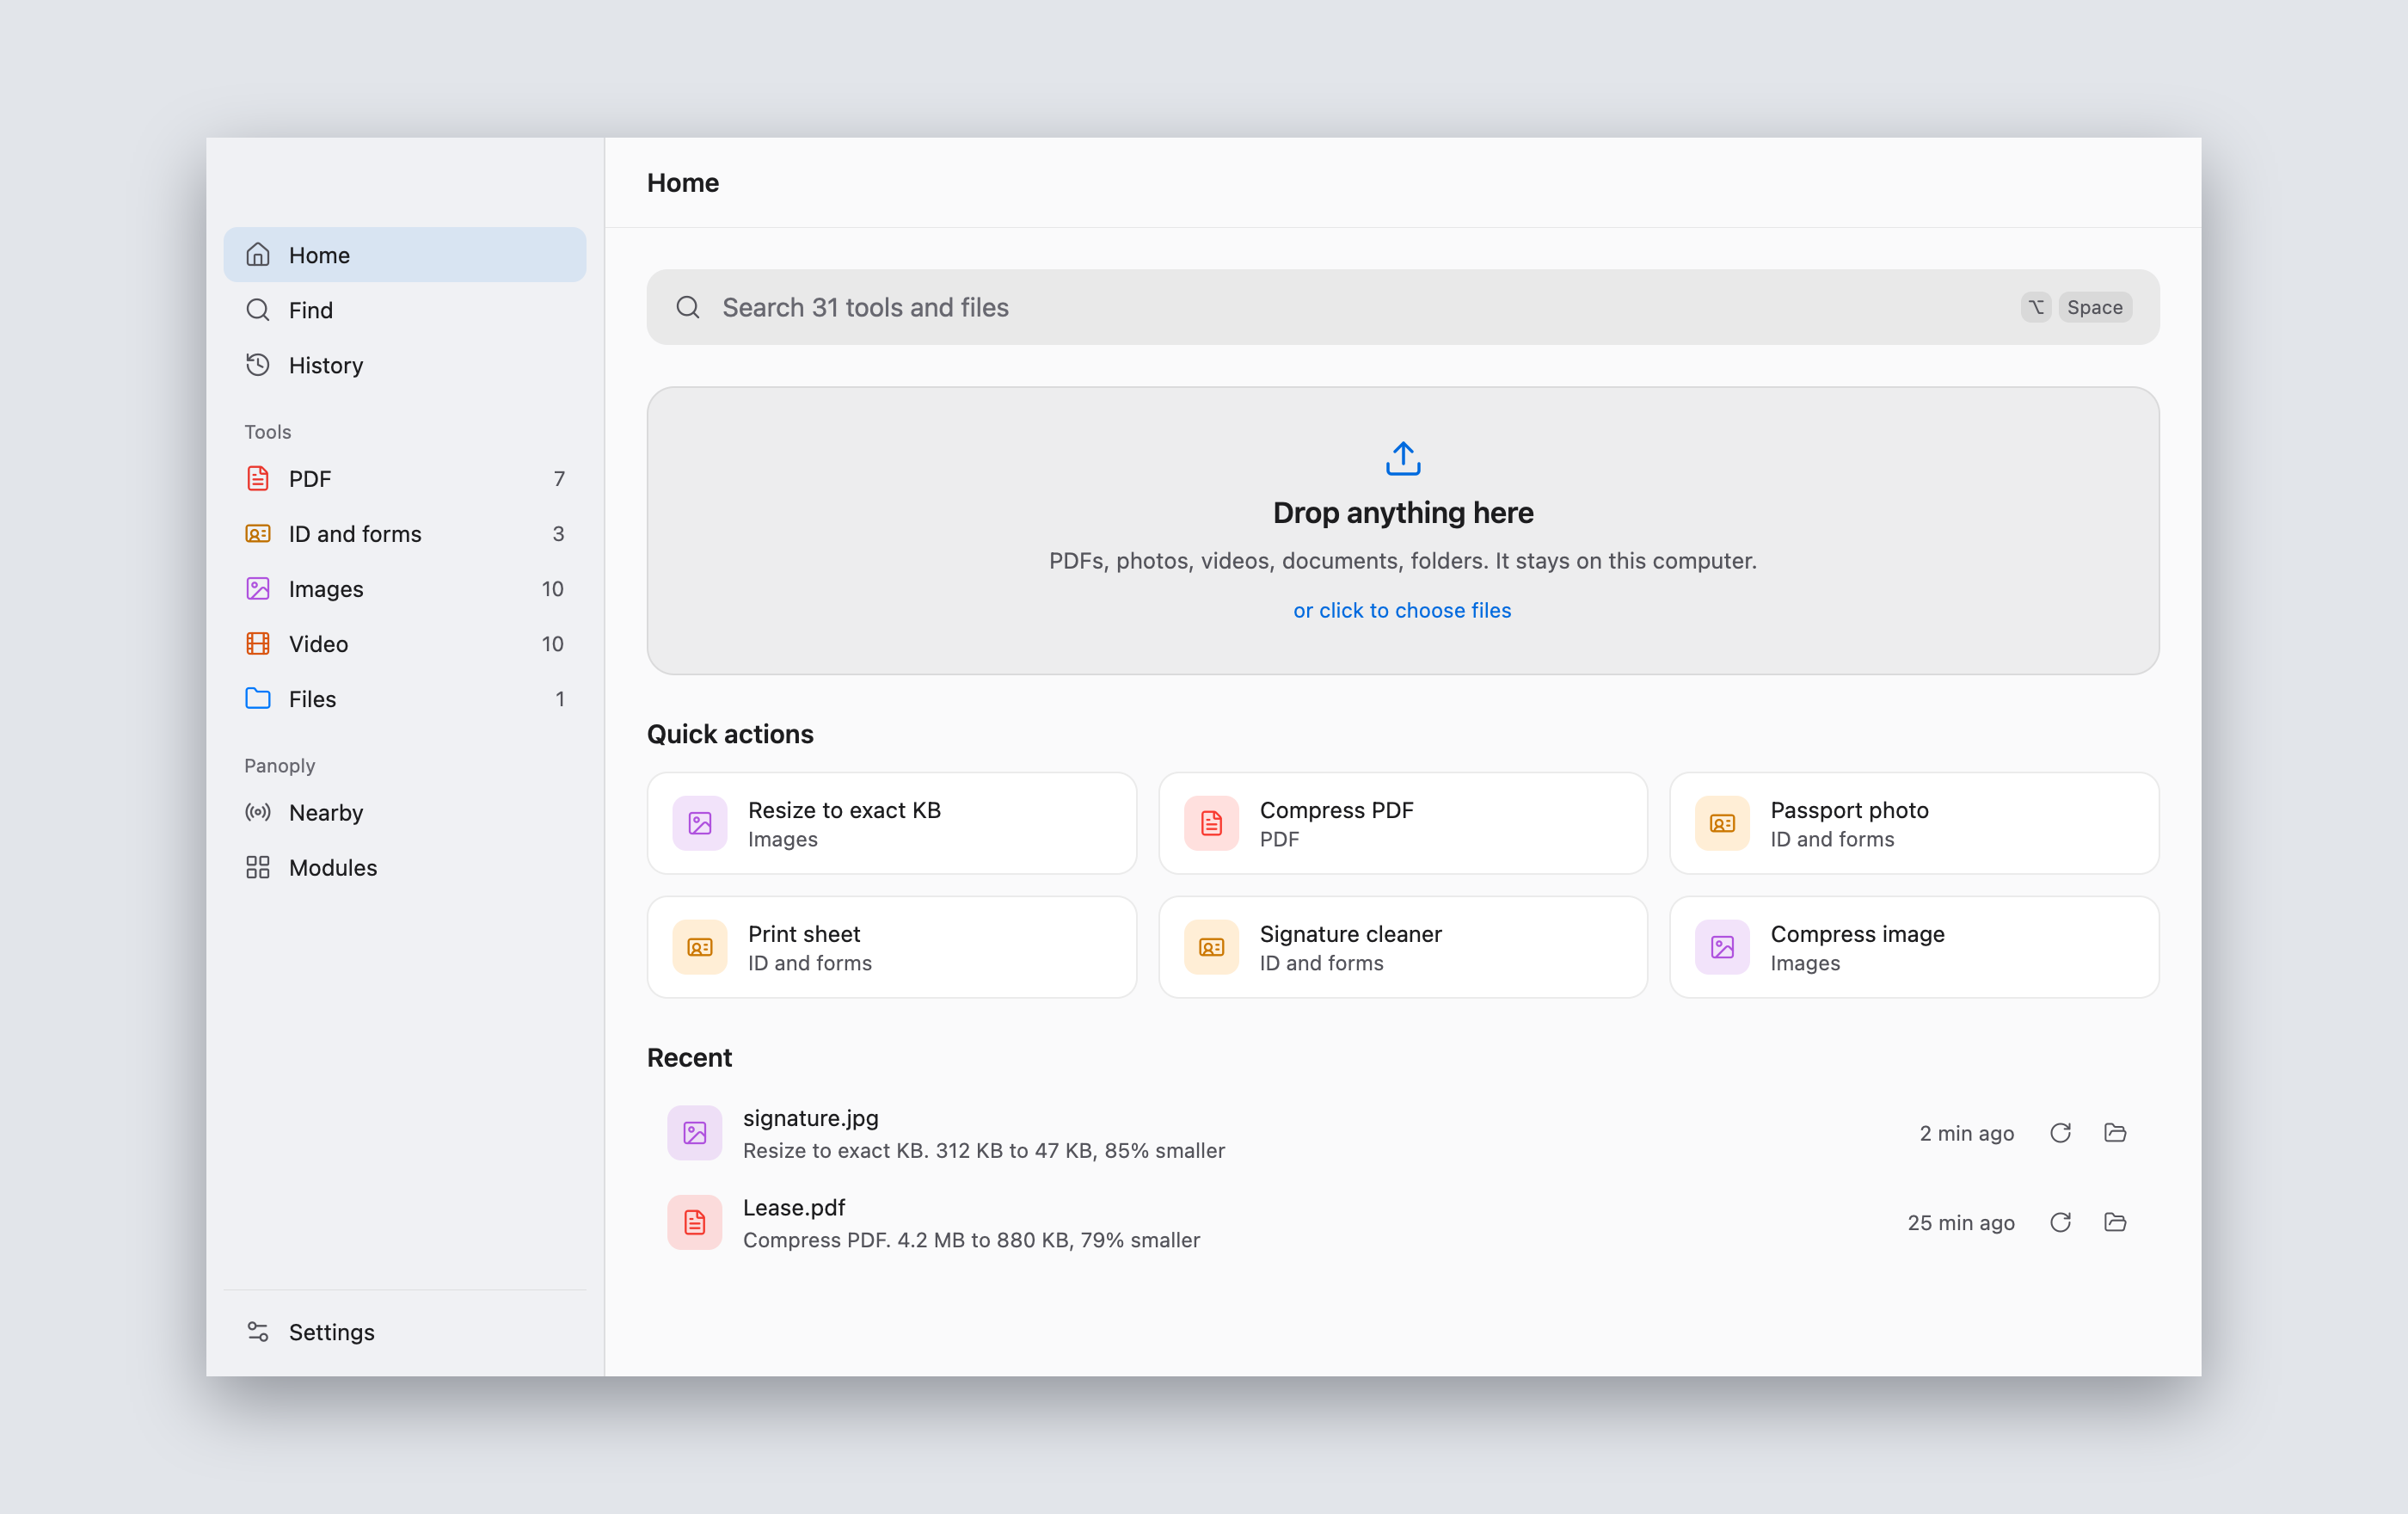Viewport: 2408px width, 1514px height.
Task: Launch the Resize to exact KB quick action
Action: [891, 823]
